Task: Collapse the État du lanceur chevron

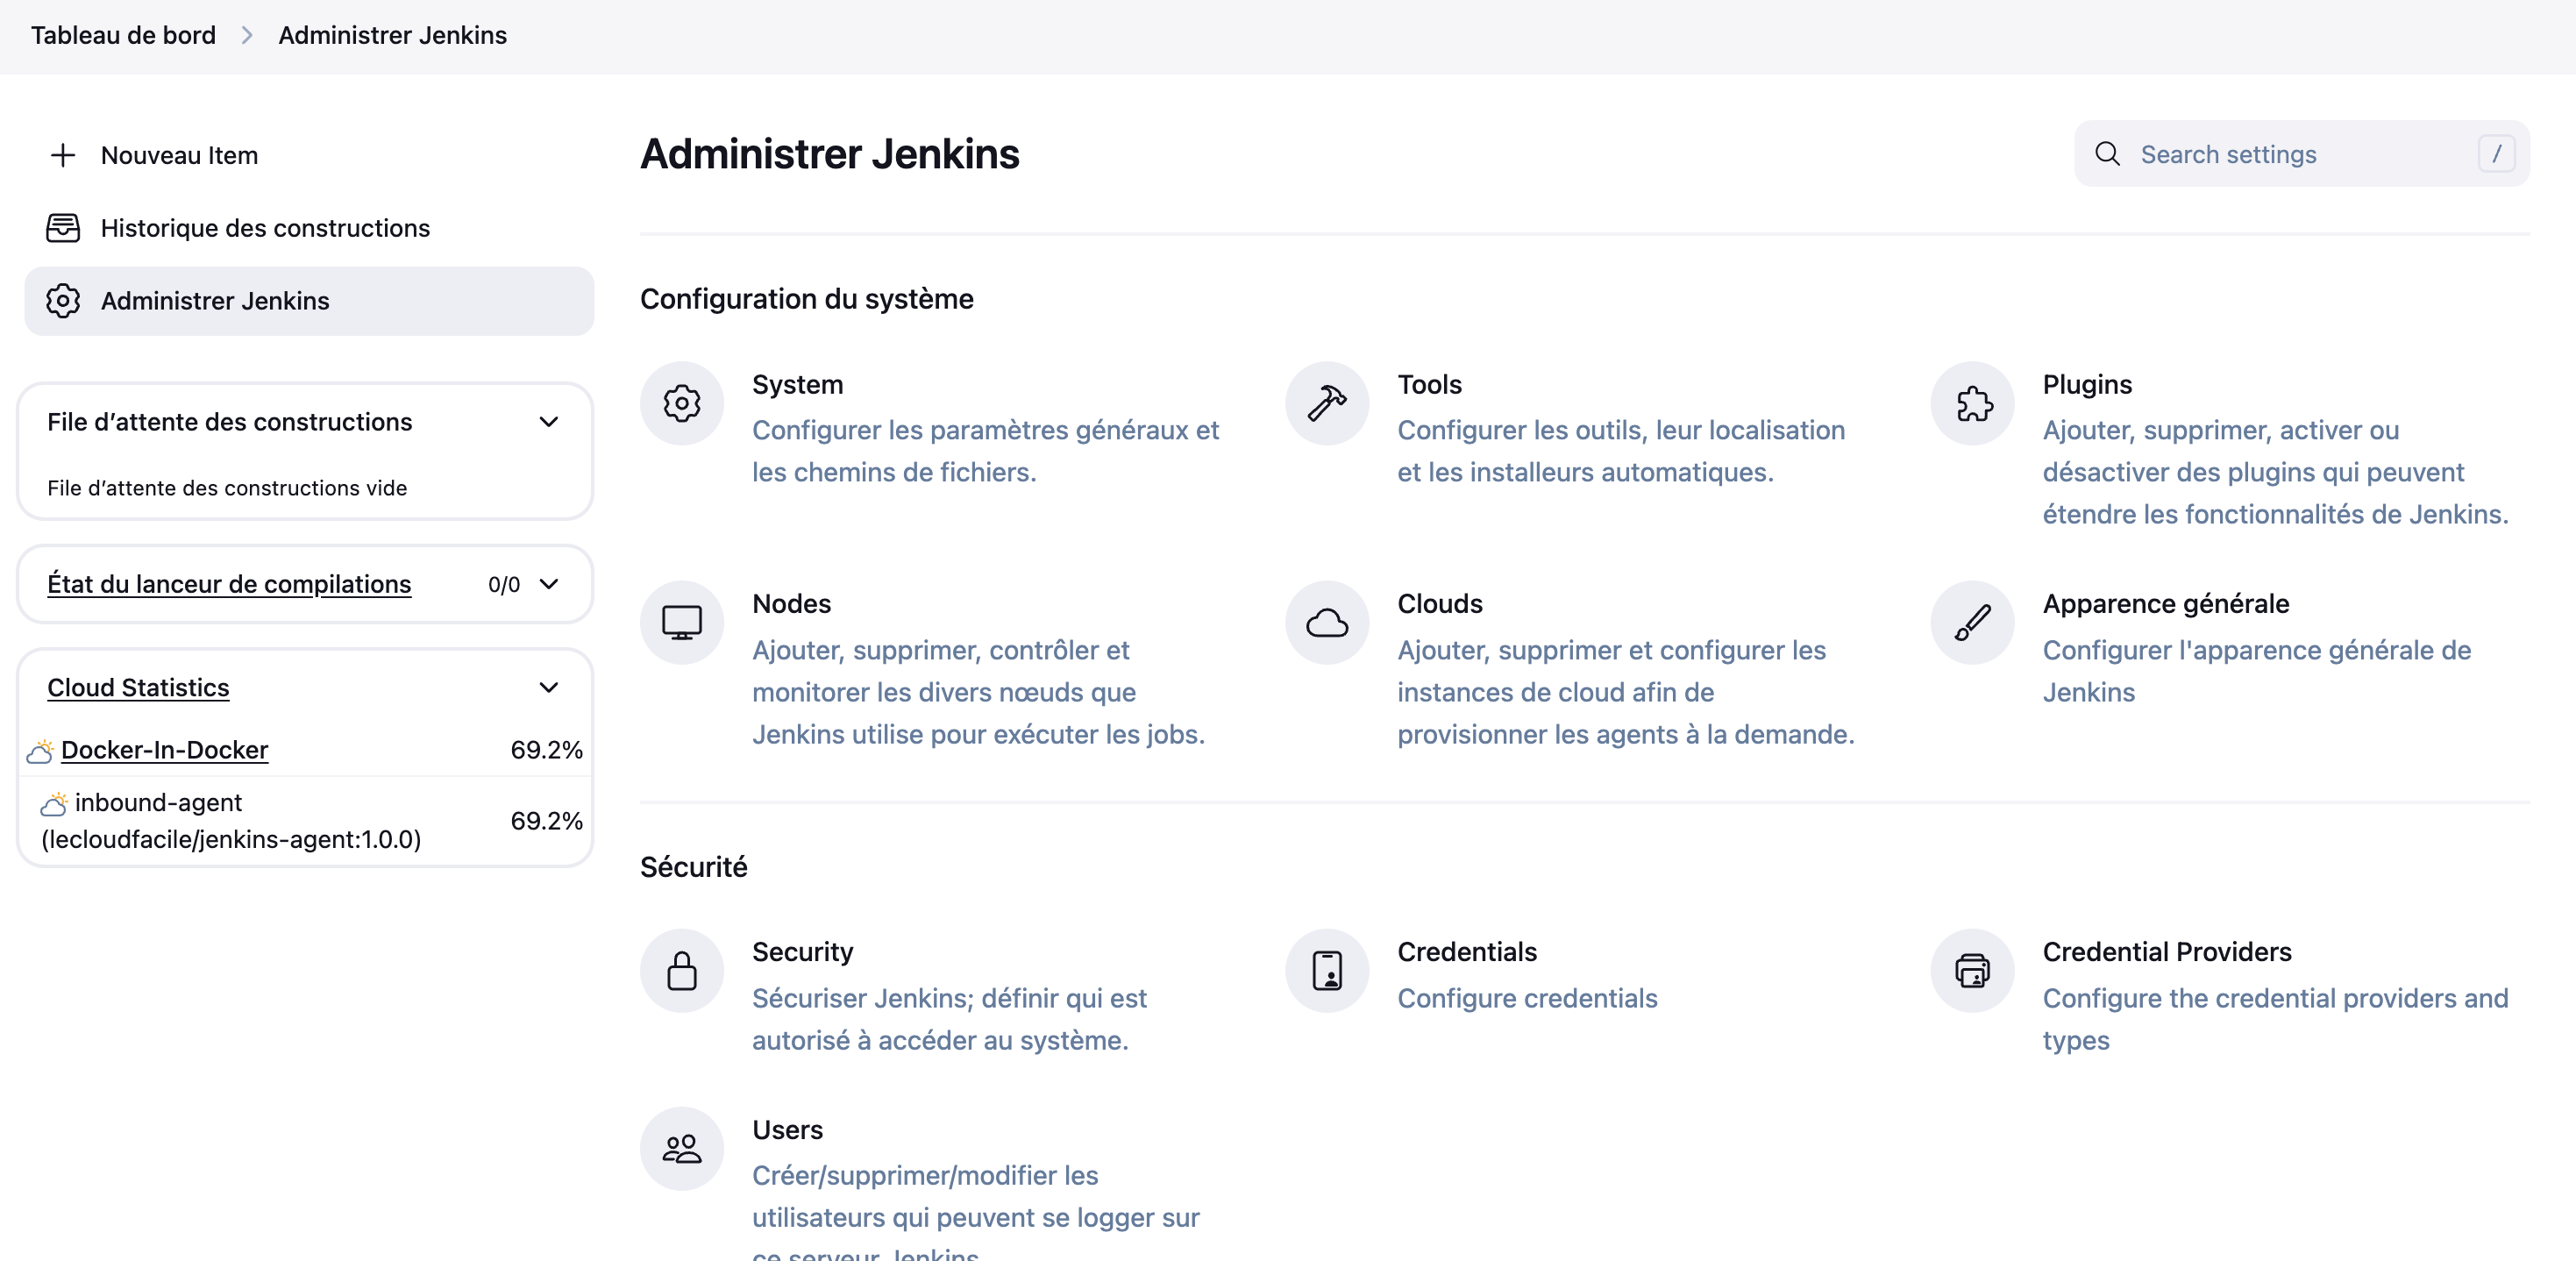Action: coord(548,584)
